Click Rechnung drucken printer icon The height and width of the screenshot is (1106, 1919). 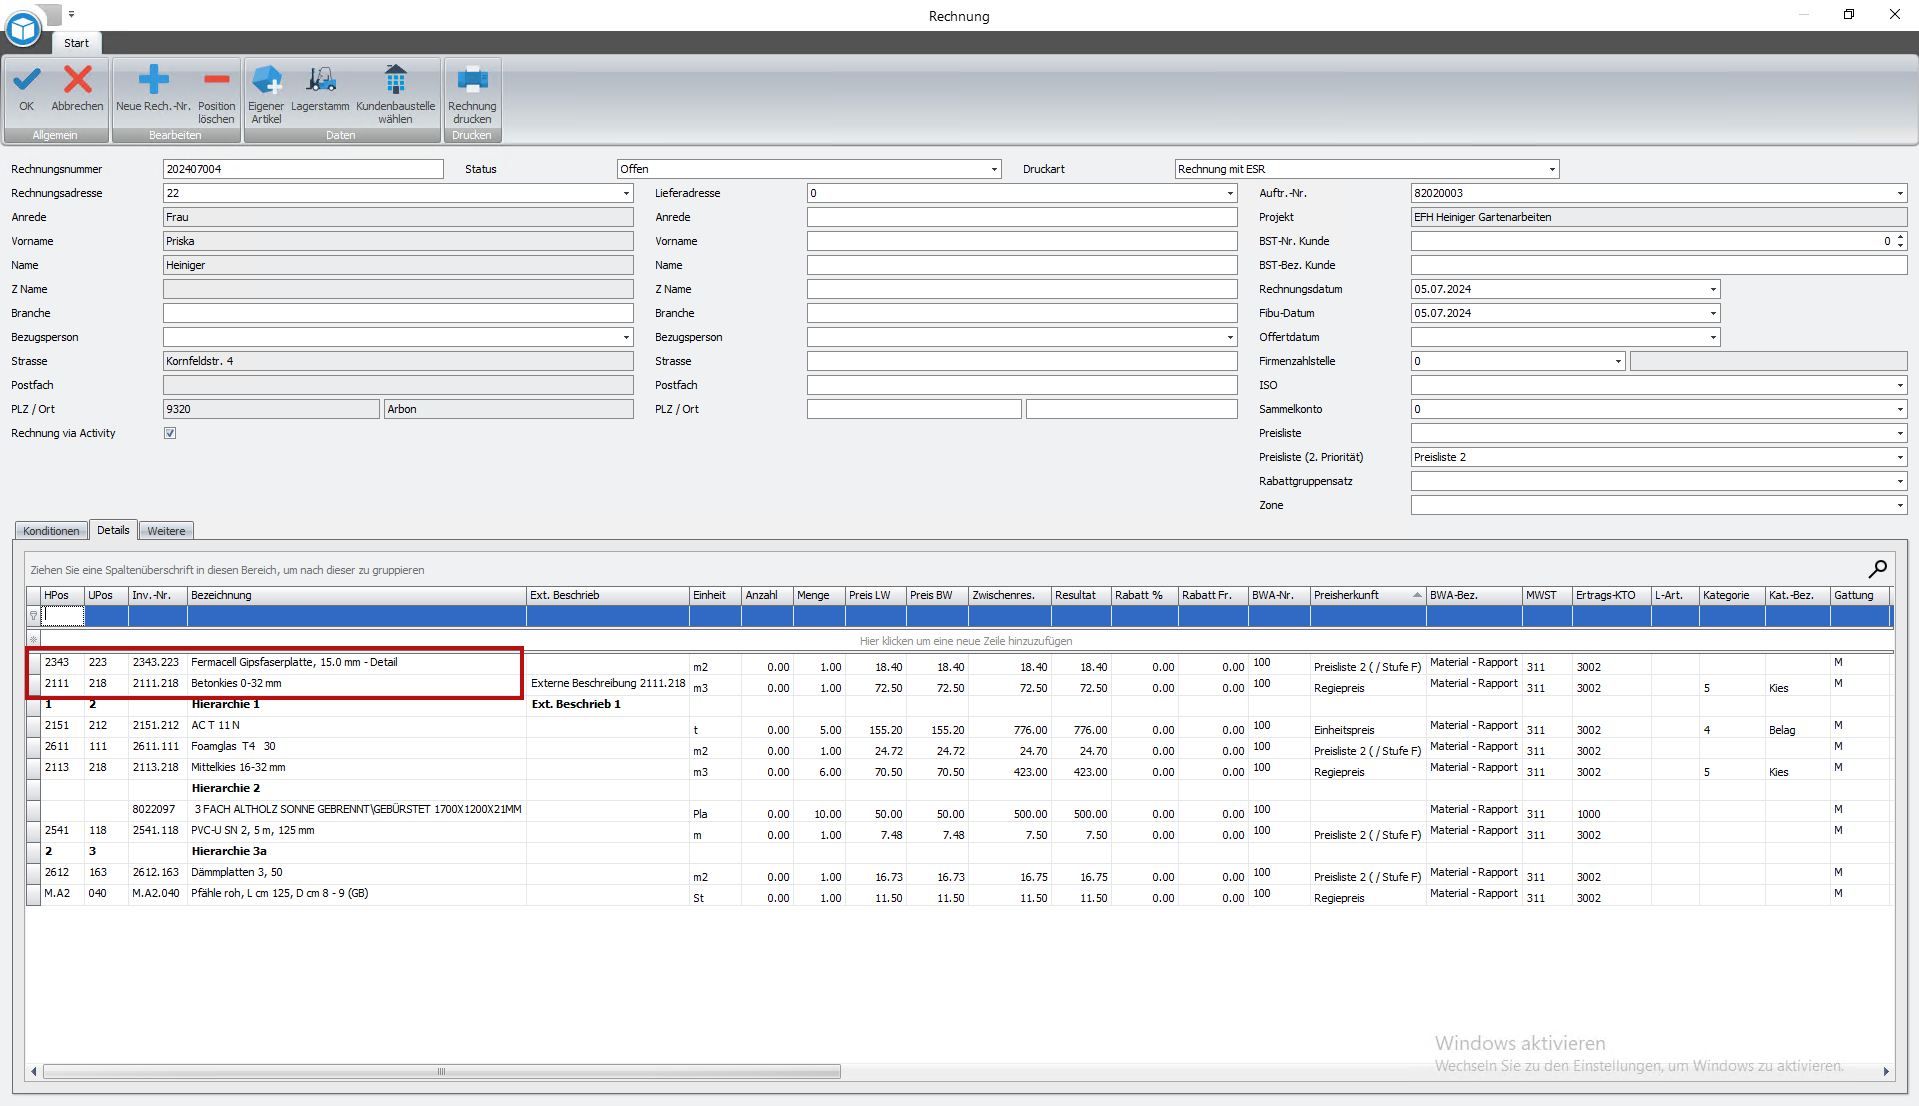point(472,80)
